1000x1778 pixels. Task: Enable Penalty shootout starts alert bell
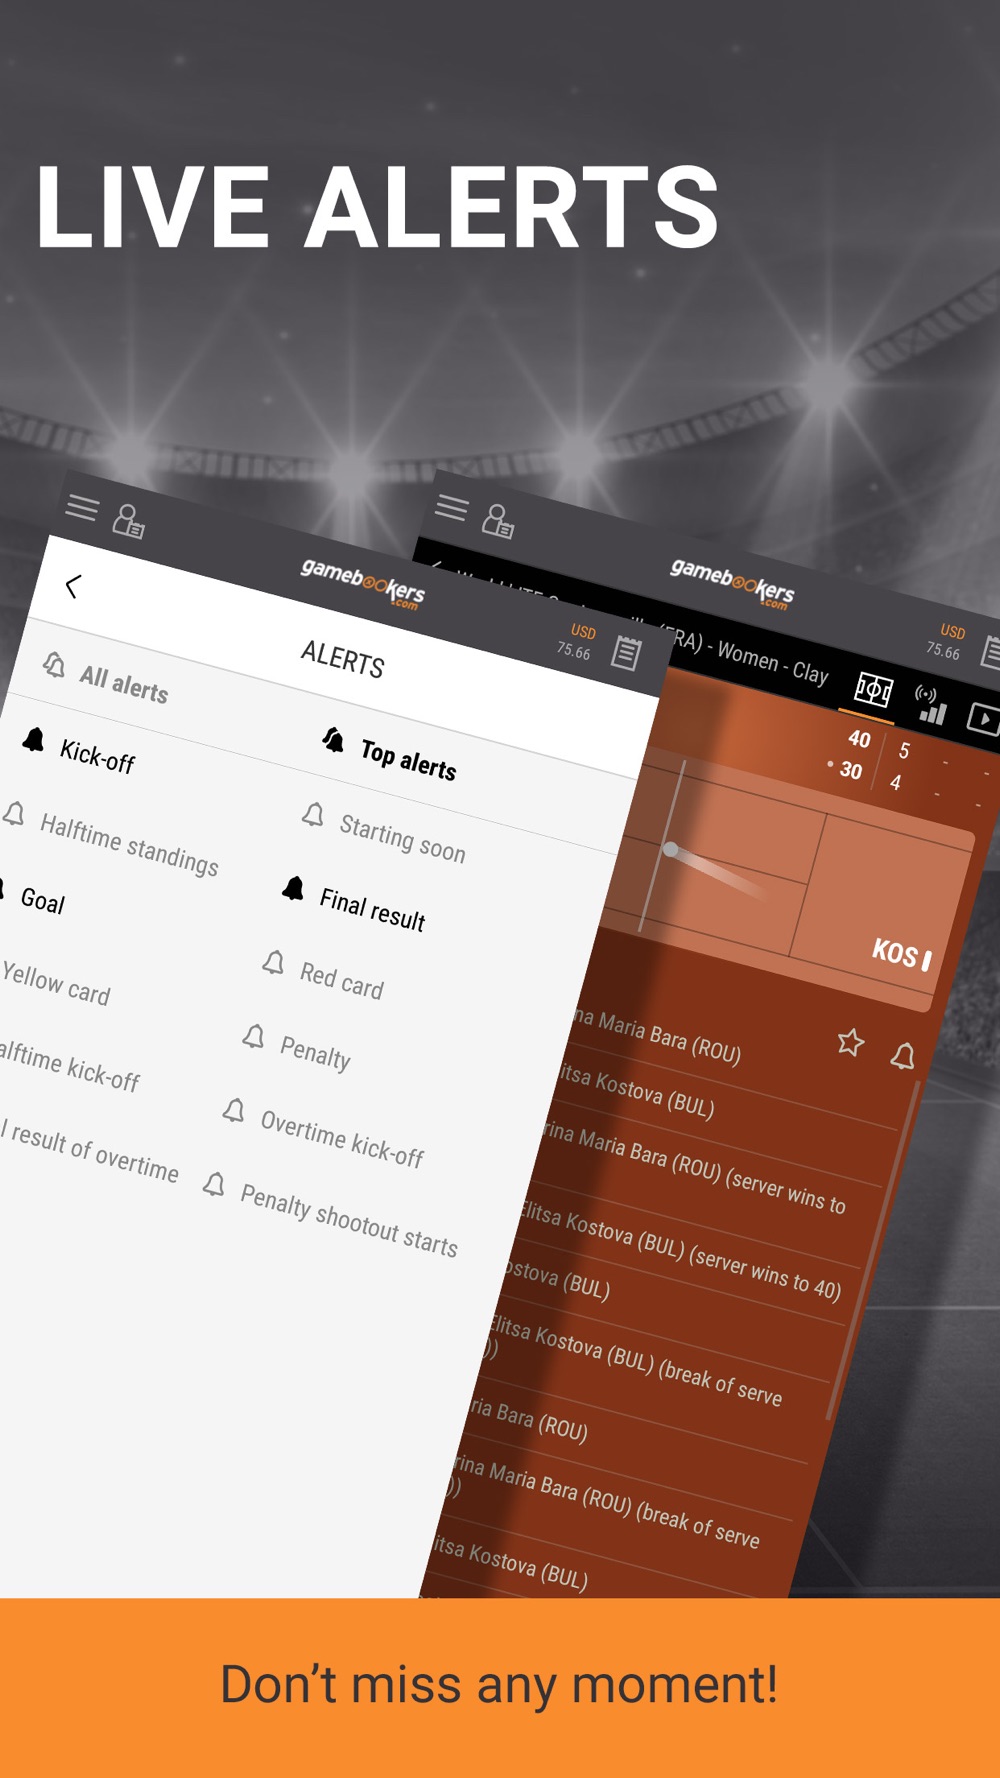point(213,1184)
